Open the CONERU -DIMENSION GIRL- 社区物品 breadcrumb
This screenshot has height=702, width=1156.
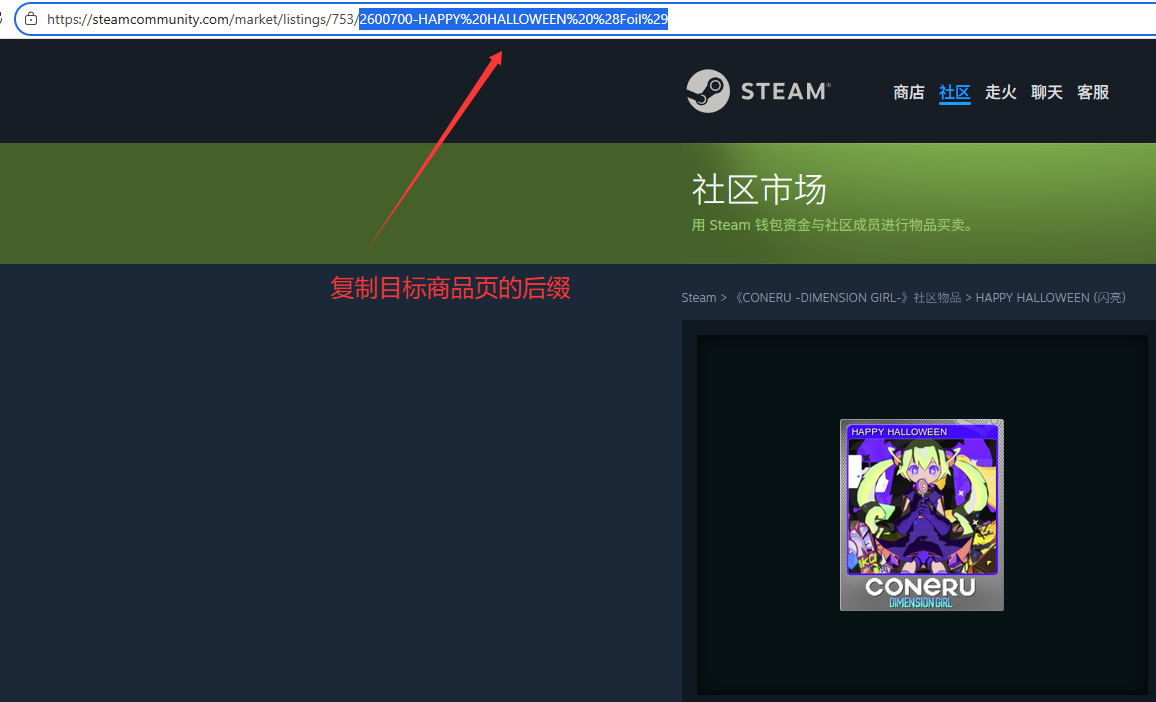(x=847, y=298)
